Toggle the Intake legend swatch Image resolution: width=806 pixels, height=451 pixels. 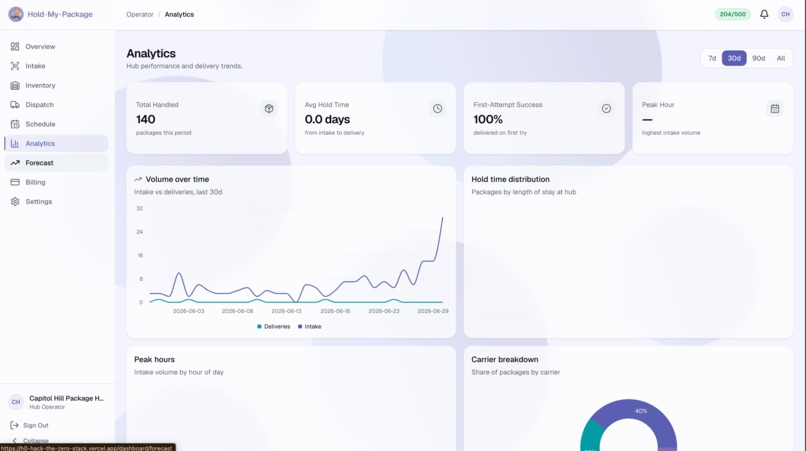(300, 327)
